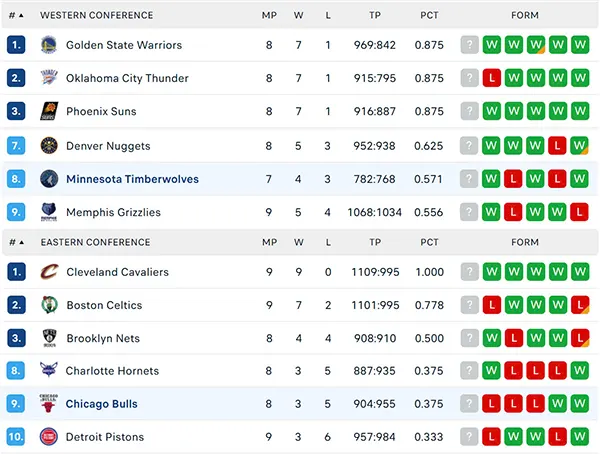600x454 pixels.
Task: Click the Charlotte Hornets logo
Action: [x=49, y=370]
